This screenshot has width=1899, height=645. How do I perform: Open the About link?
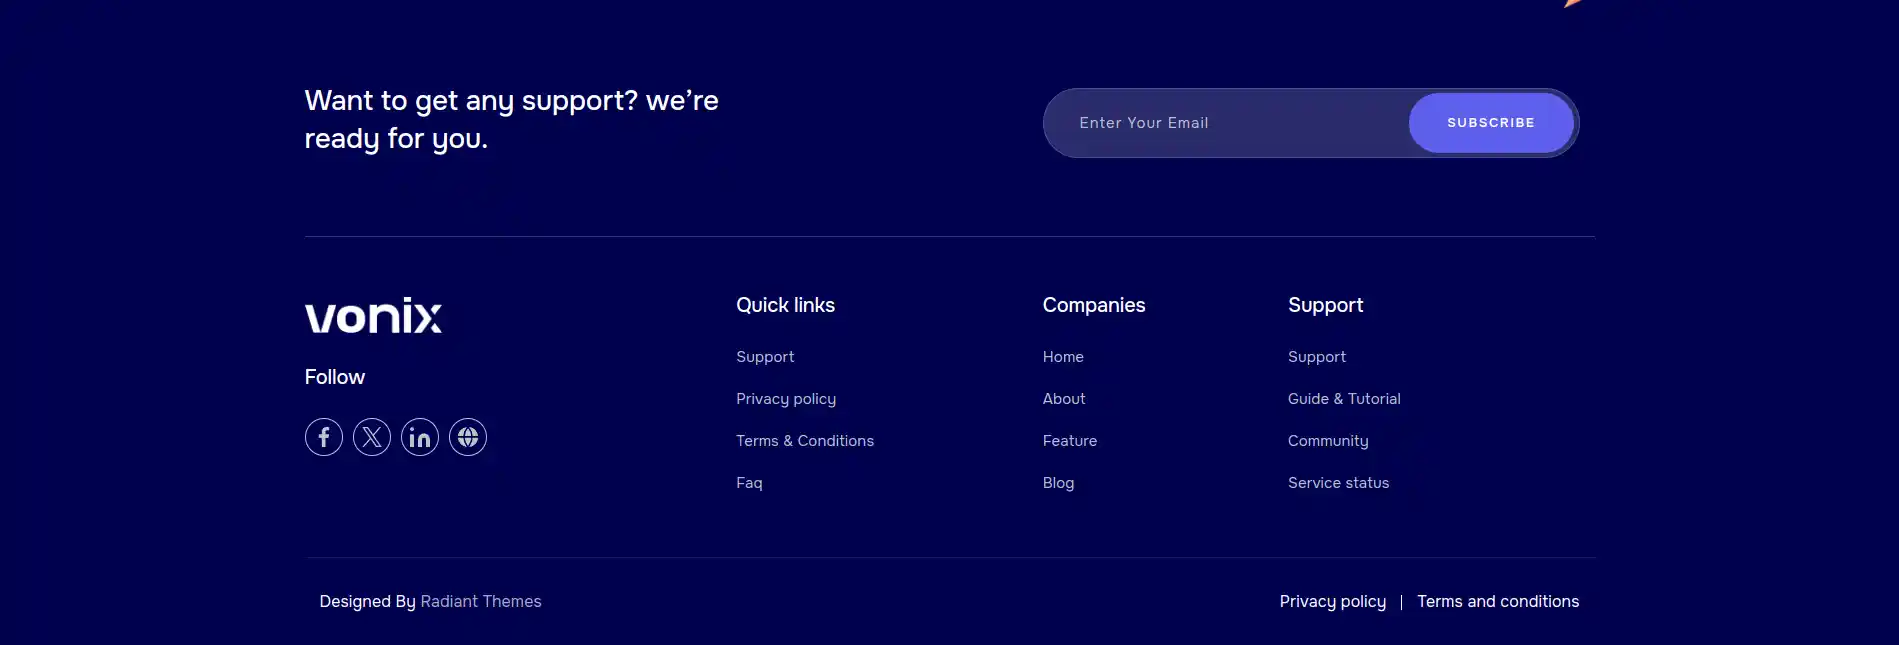coord(1064,399)
